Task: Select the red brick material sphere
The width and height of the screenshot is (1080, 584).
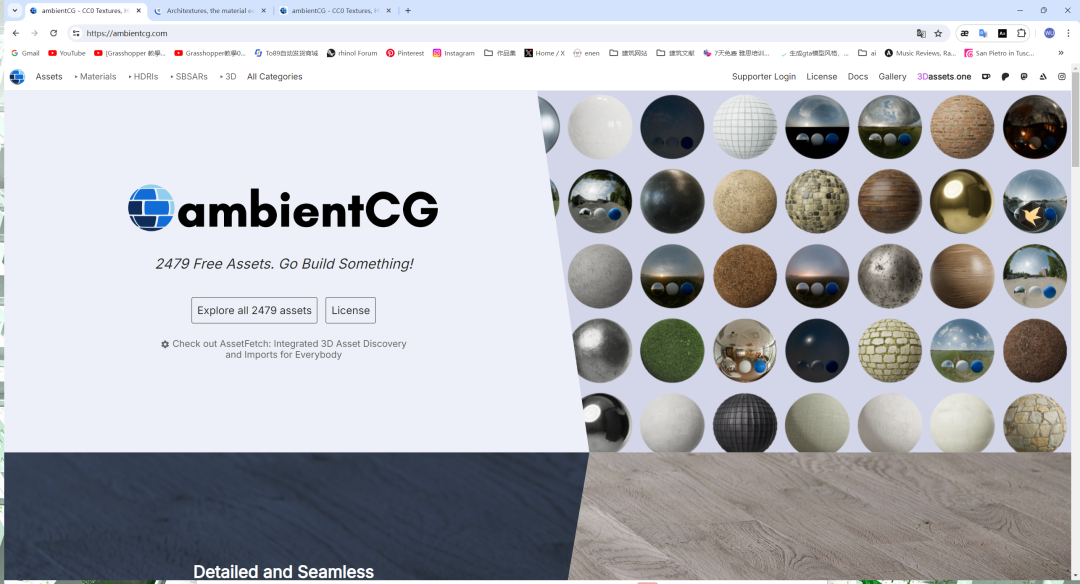Action: tap(962, 127)
